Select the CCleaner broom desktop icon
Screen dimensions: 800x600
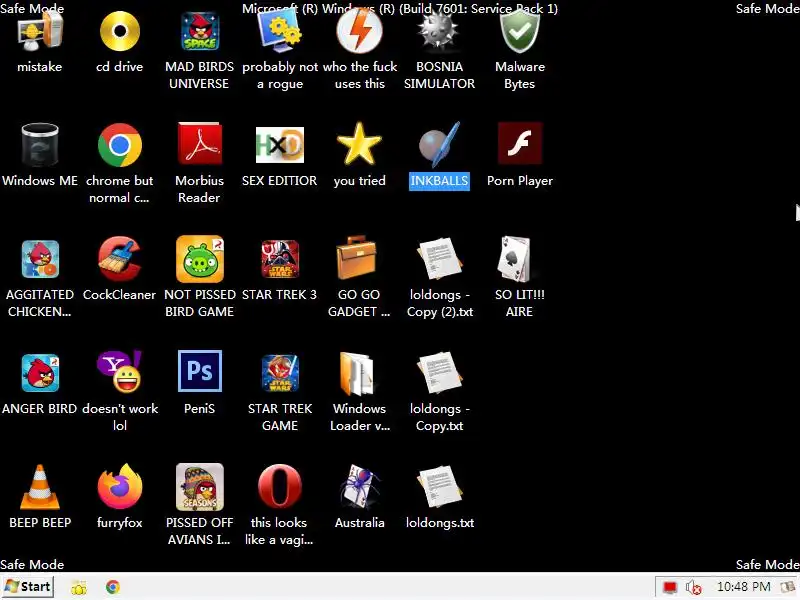pos(119,258)
